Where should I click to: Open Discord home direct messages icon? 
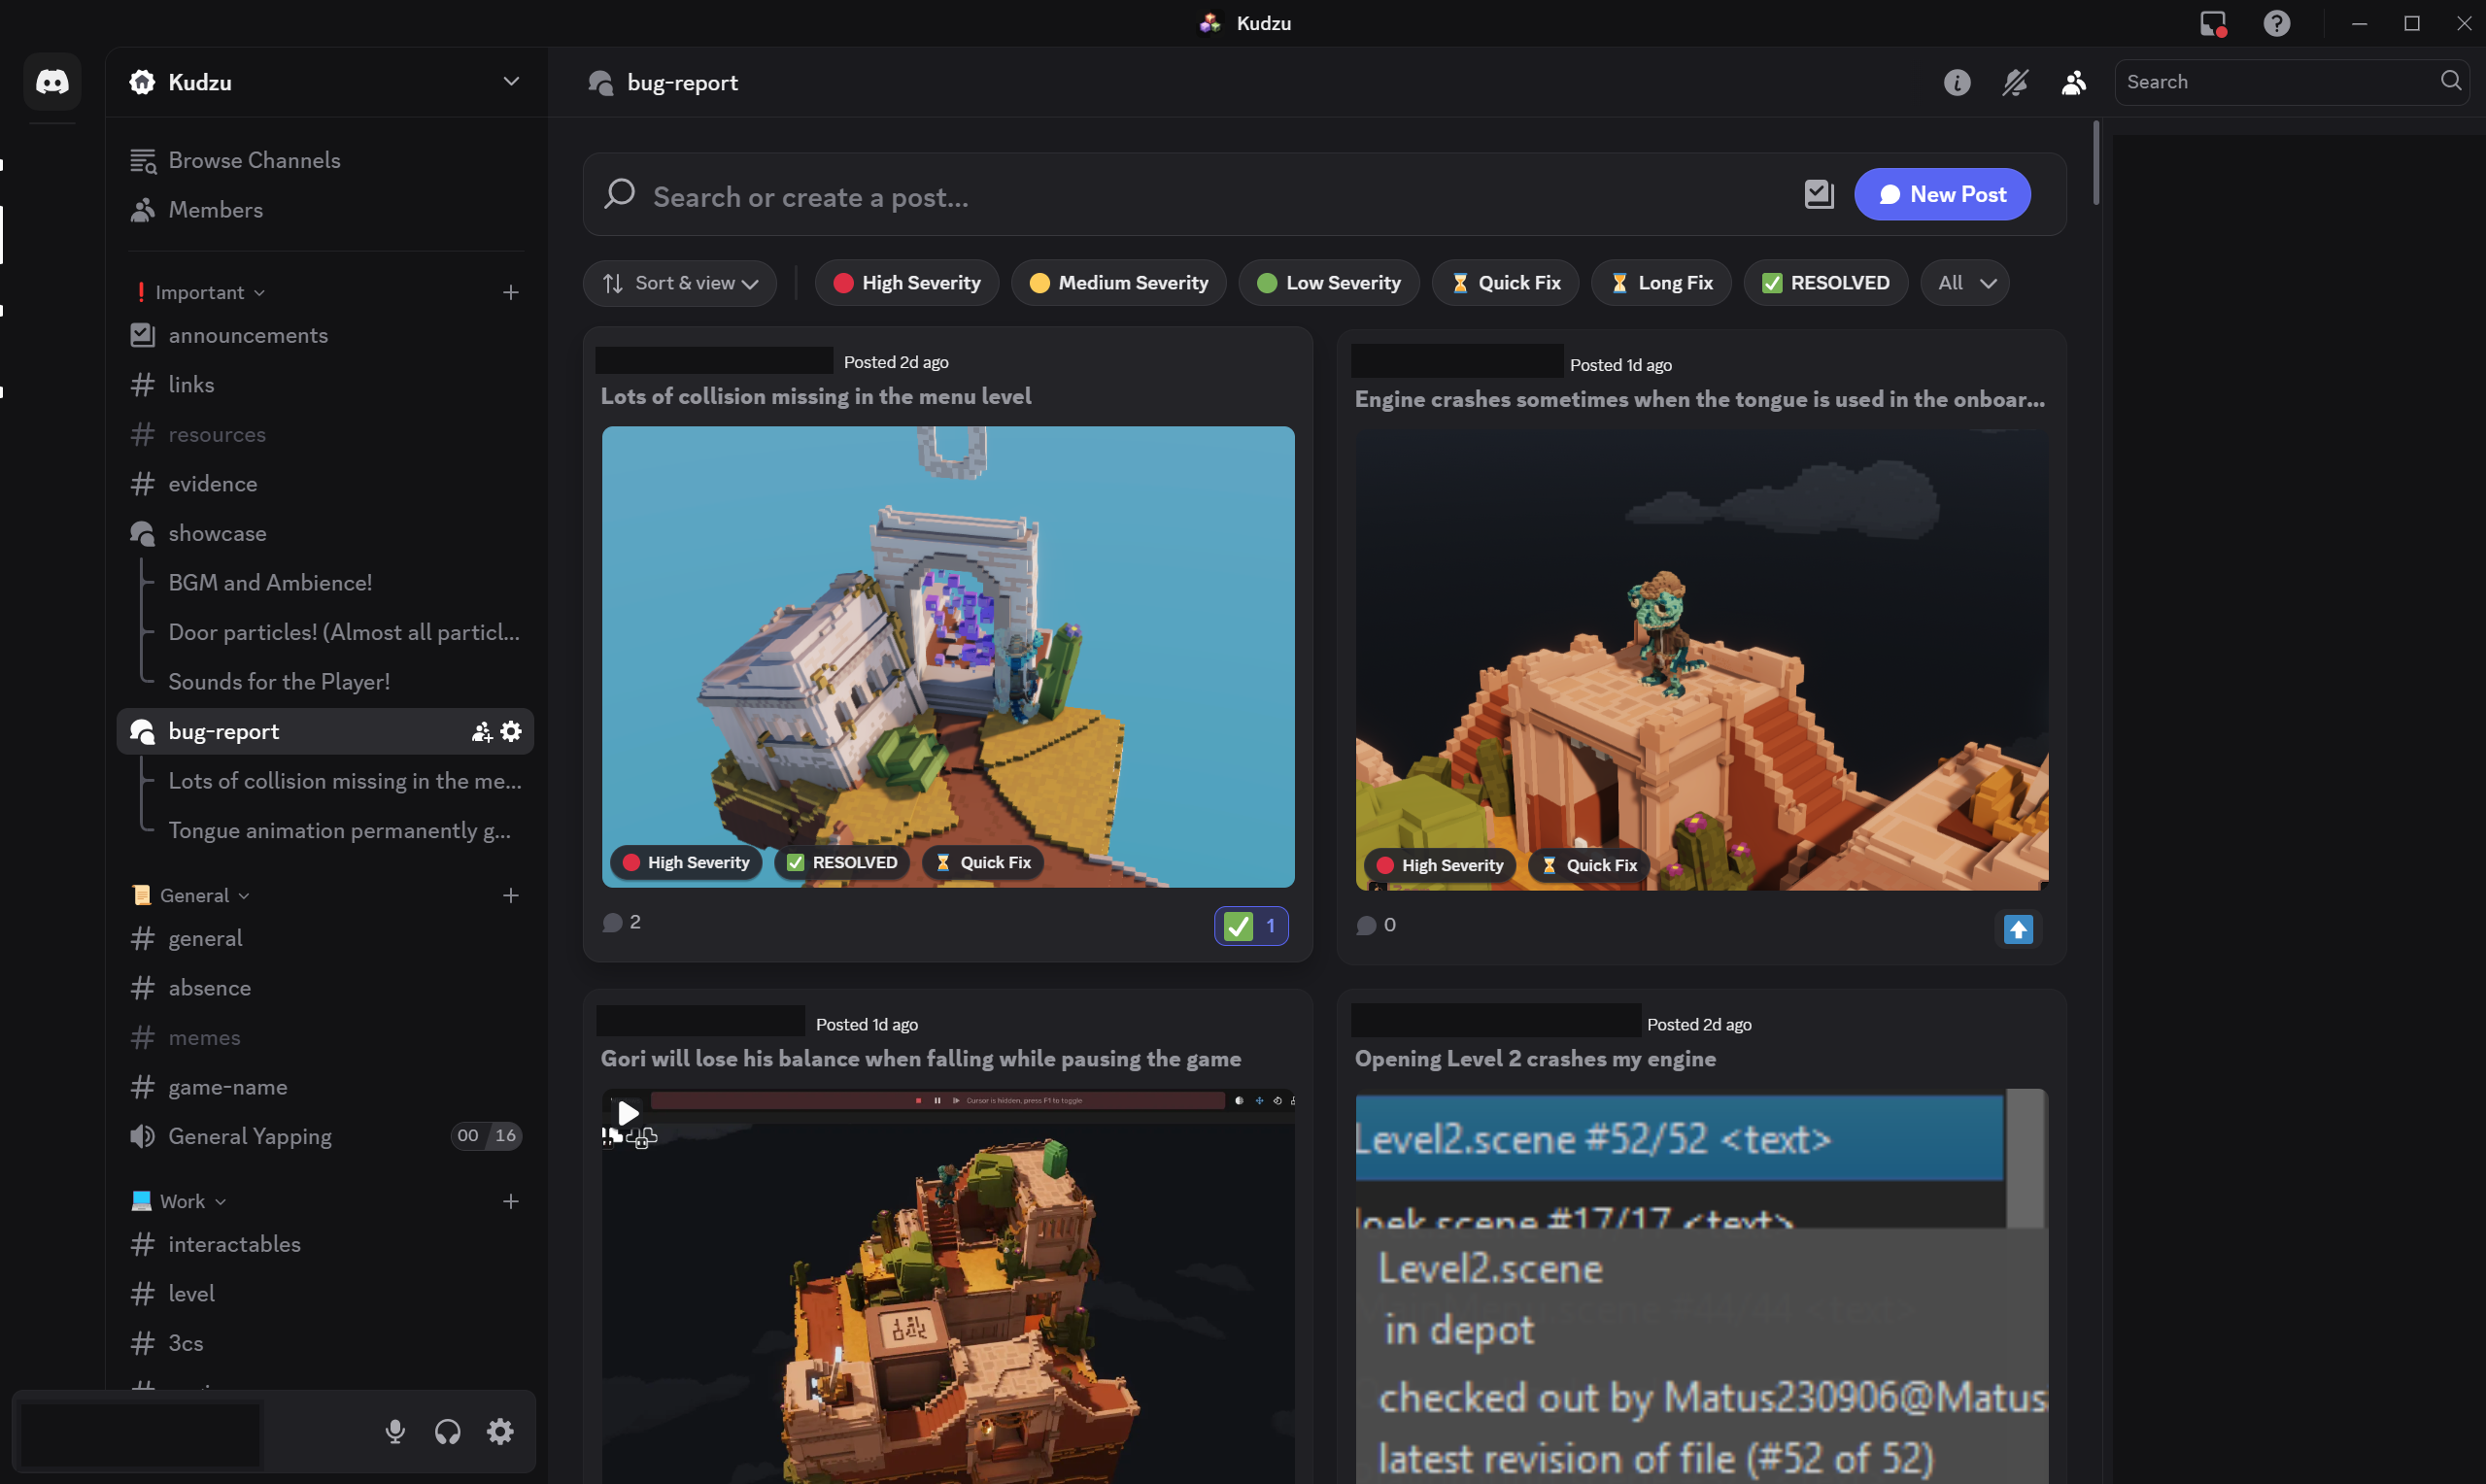(52, 81)
